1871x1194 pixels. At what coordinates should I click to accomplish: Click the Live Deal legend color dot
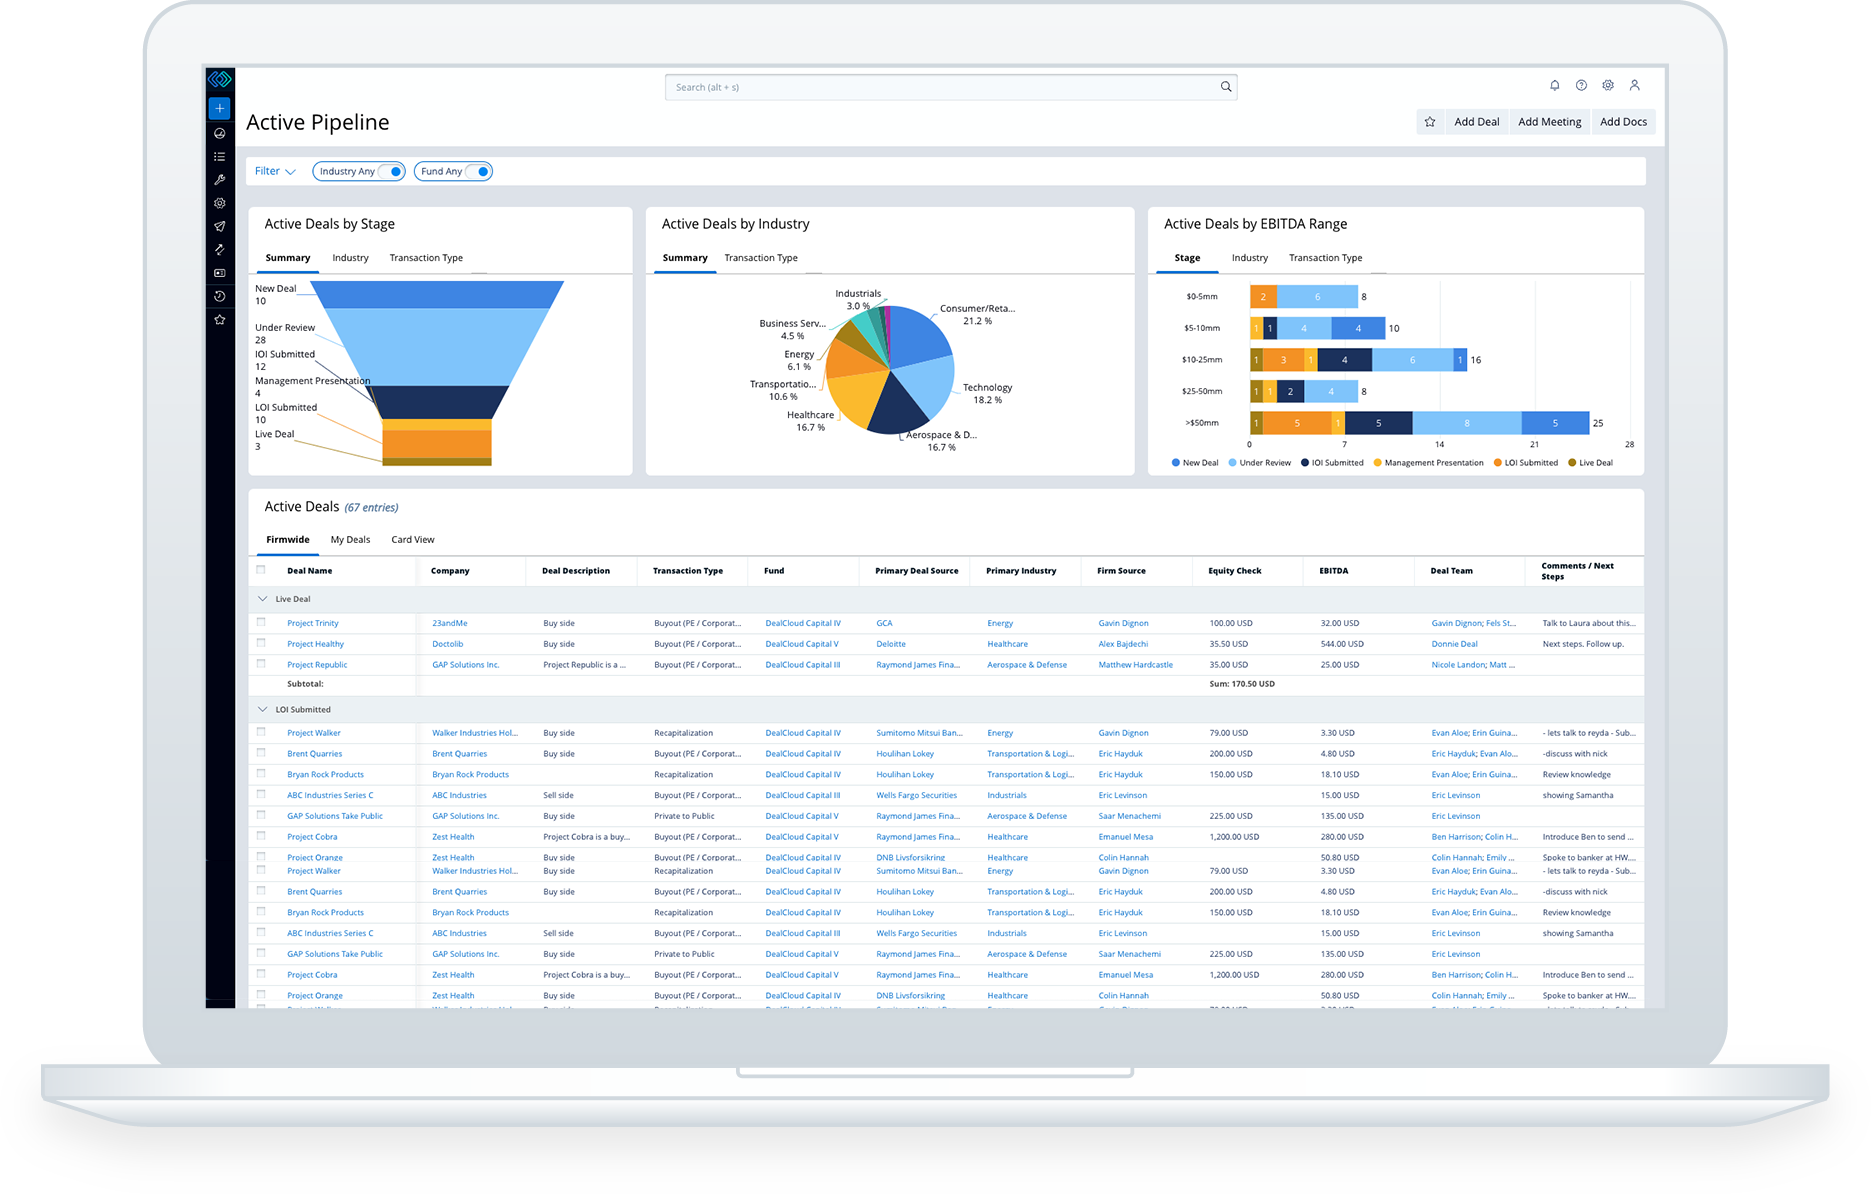(1573, 462)
